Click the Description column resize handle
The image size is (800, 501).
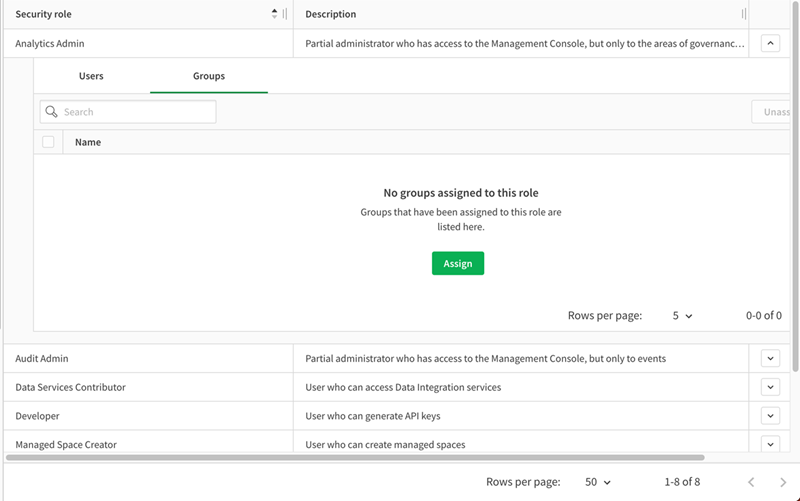(x=743, y=14)
